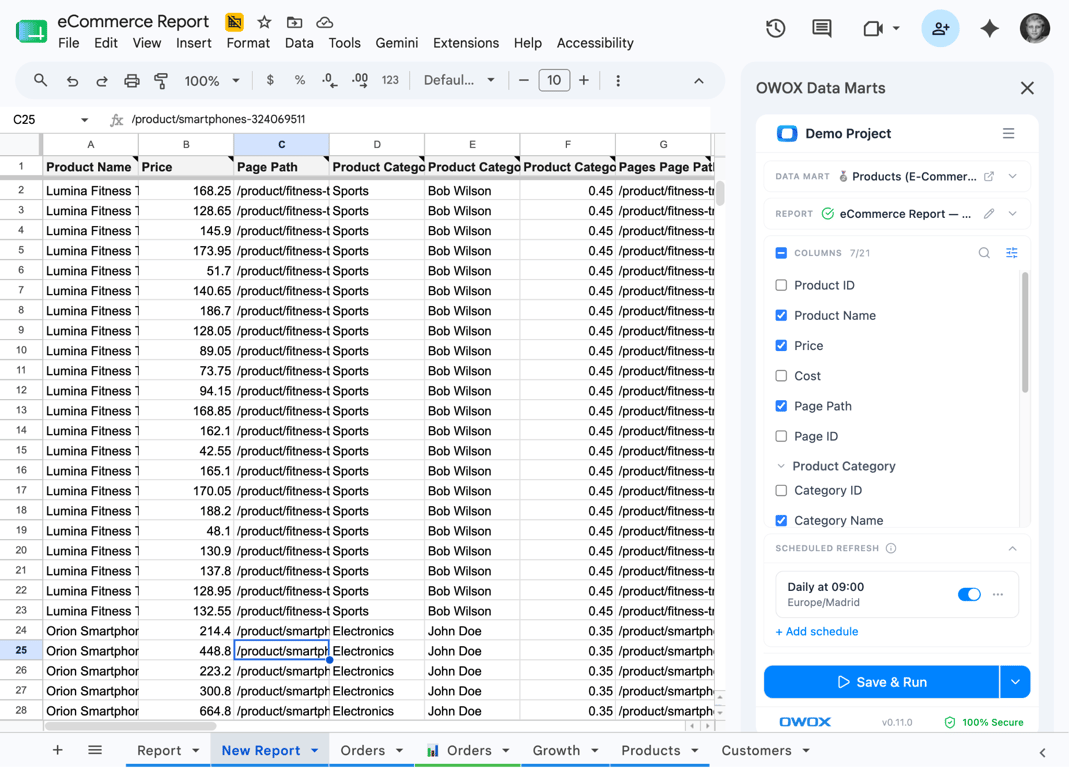Decrease the font size

(x=524, y=80)
